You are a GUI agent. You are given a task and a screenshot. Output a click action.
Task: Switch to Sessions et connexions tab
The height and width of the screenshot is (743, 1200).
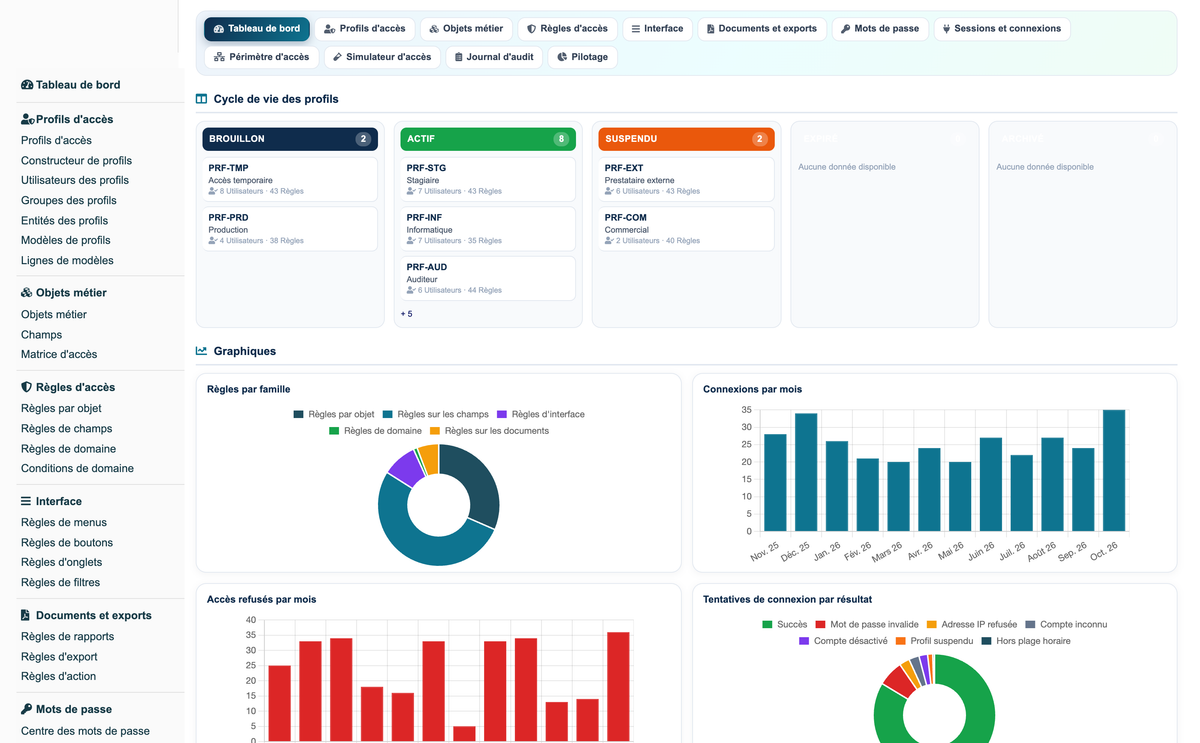pyautogui.click(x=1002, y=29)
